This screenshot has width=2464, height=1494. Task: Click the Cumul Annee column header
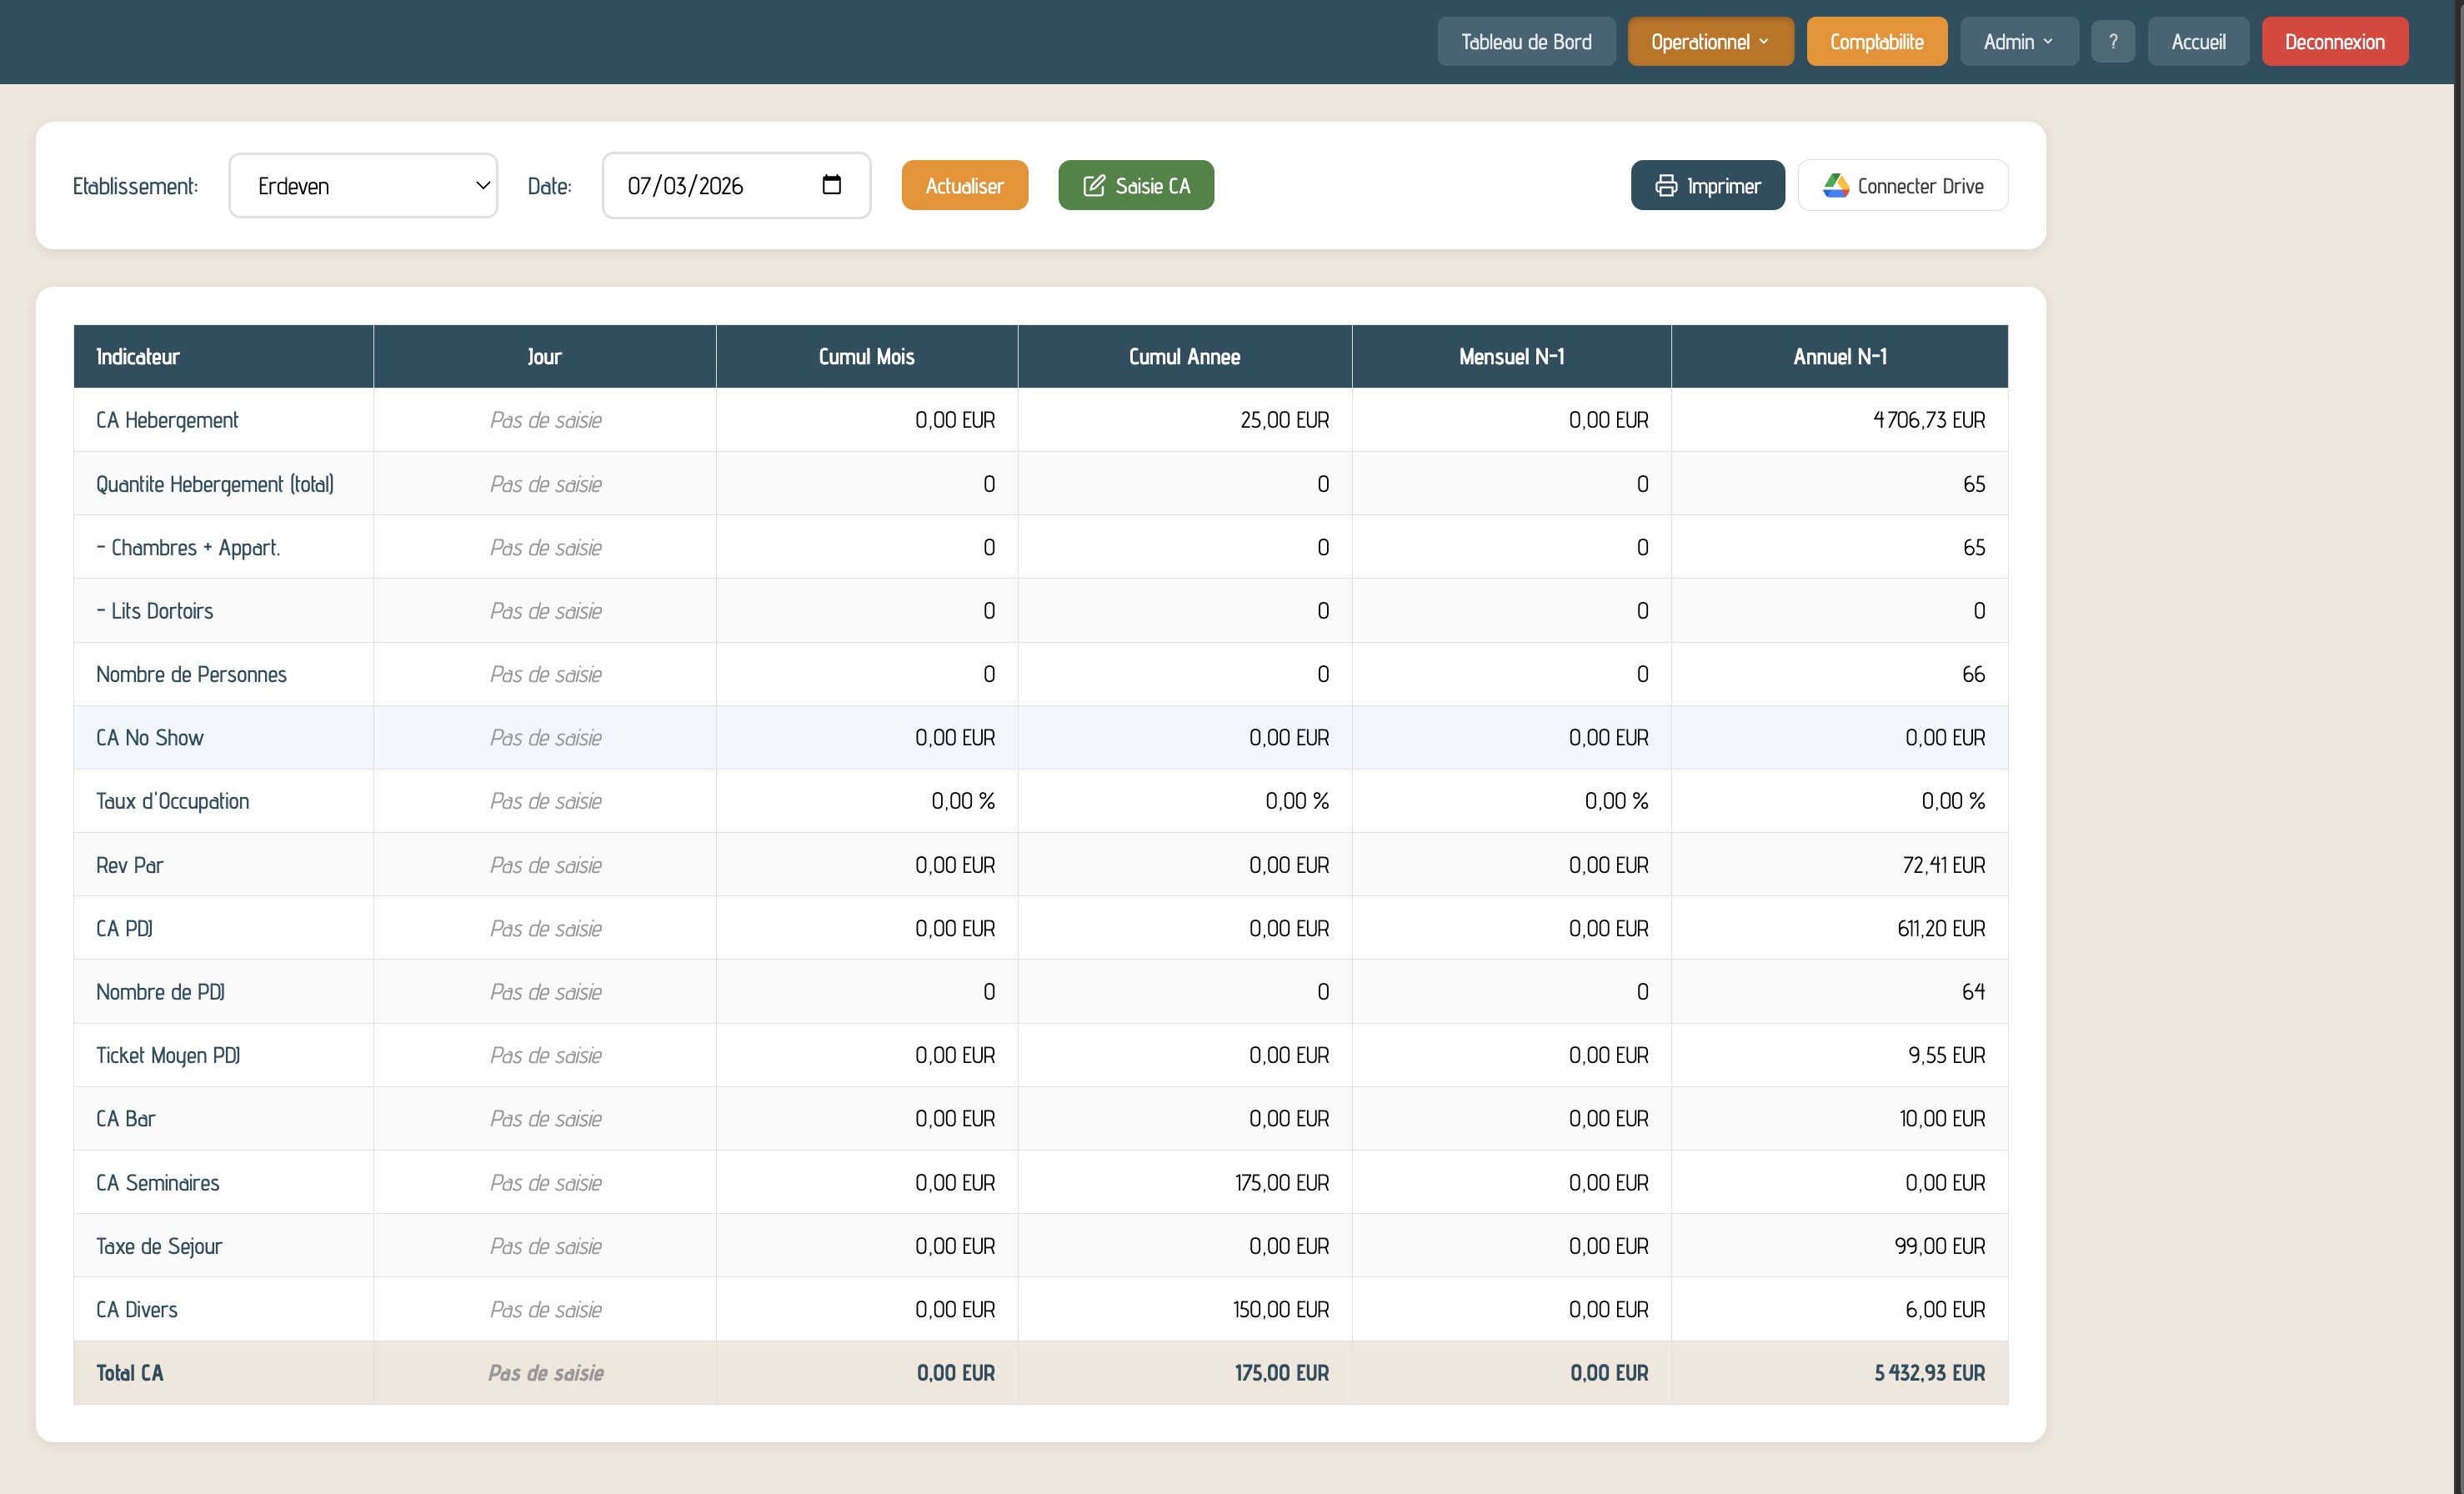1184,357
